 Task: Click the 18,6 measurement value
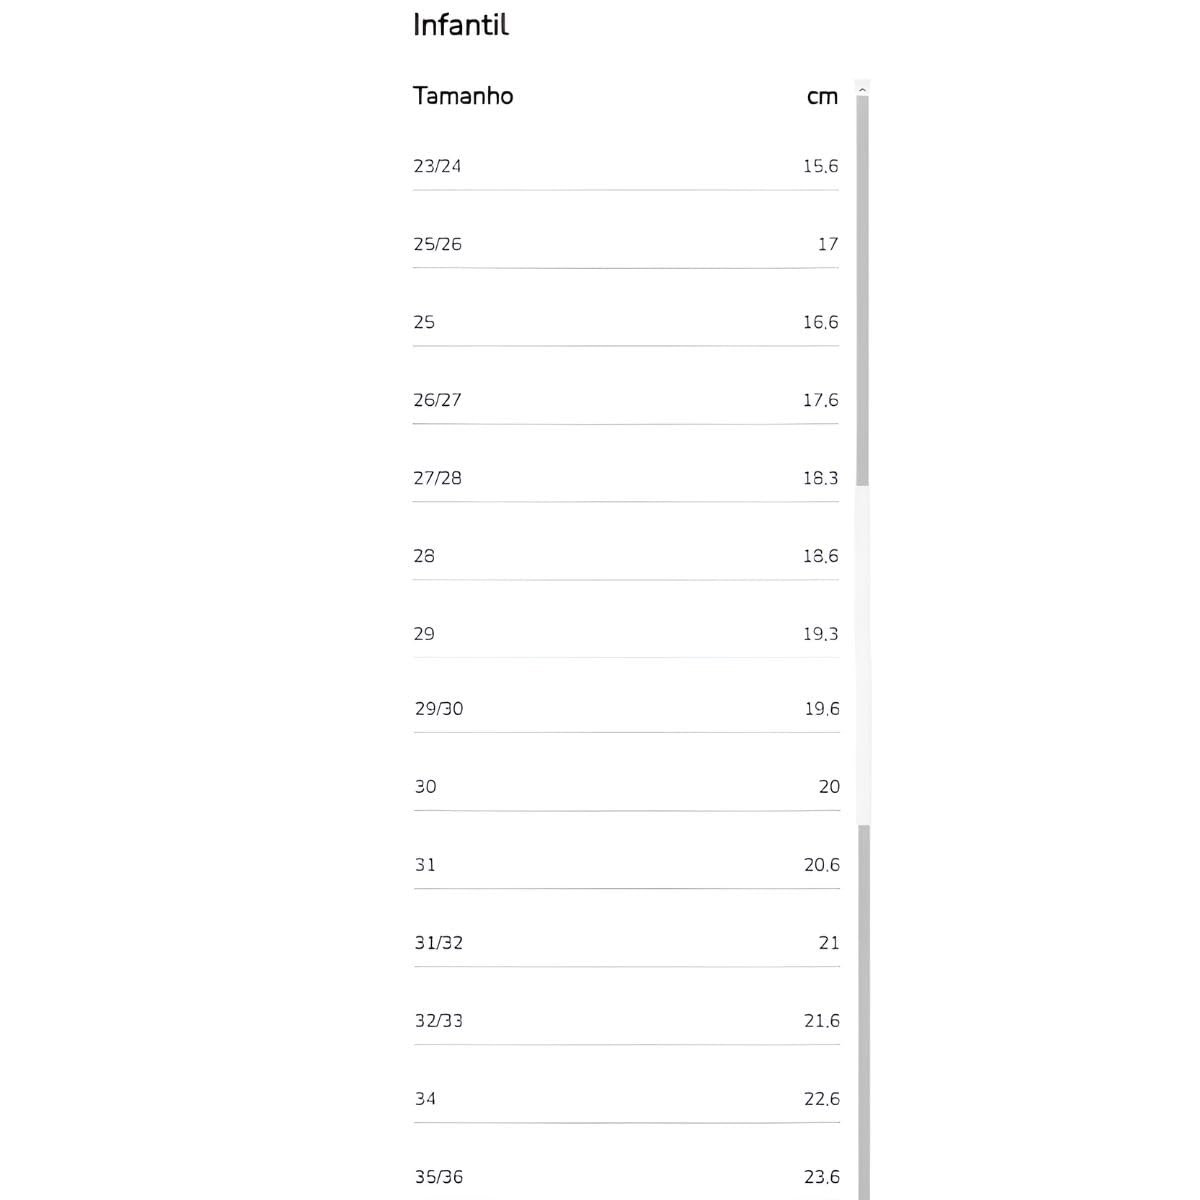[x=820, y=556]
